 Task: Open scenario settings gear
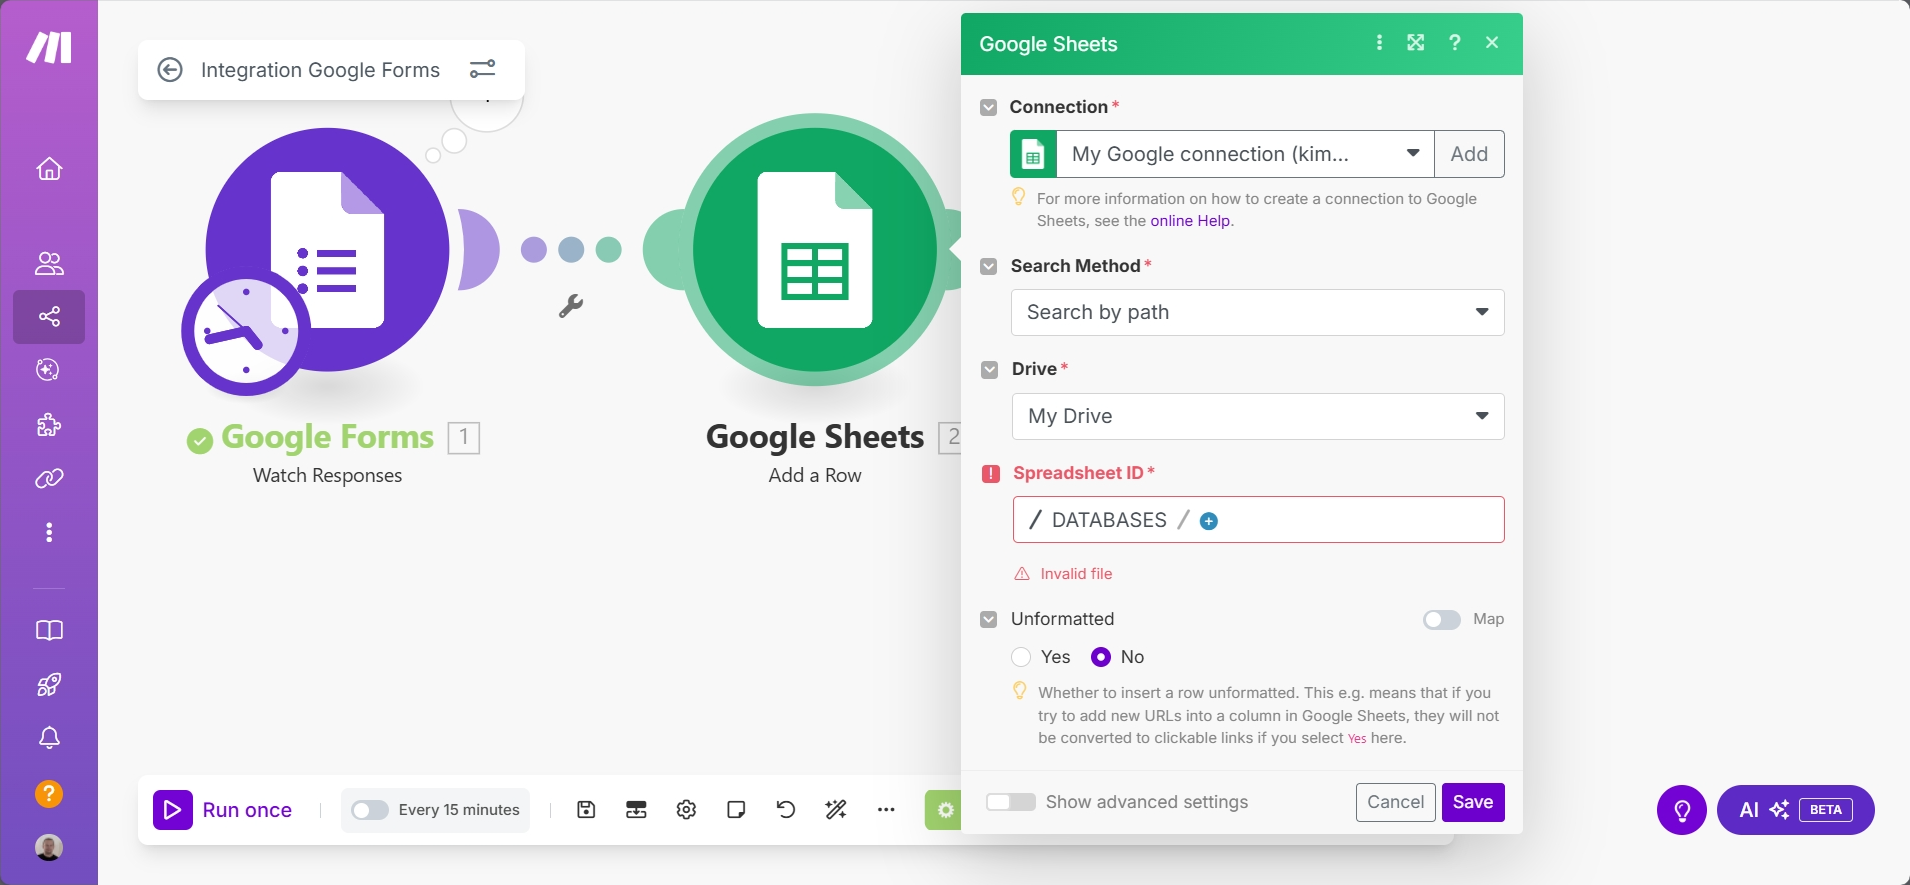[686, 810]
